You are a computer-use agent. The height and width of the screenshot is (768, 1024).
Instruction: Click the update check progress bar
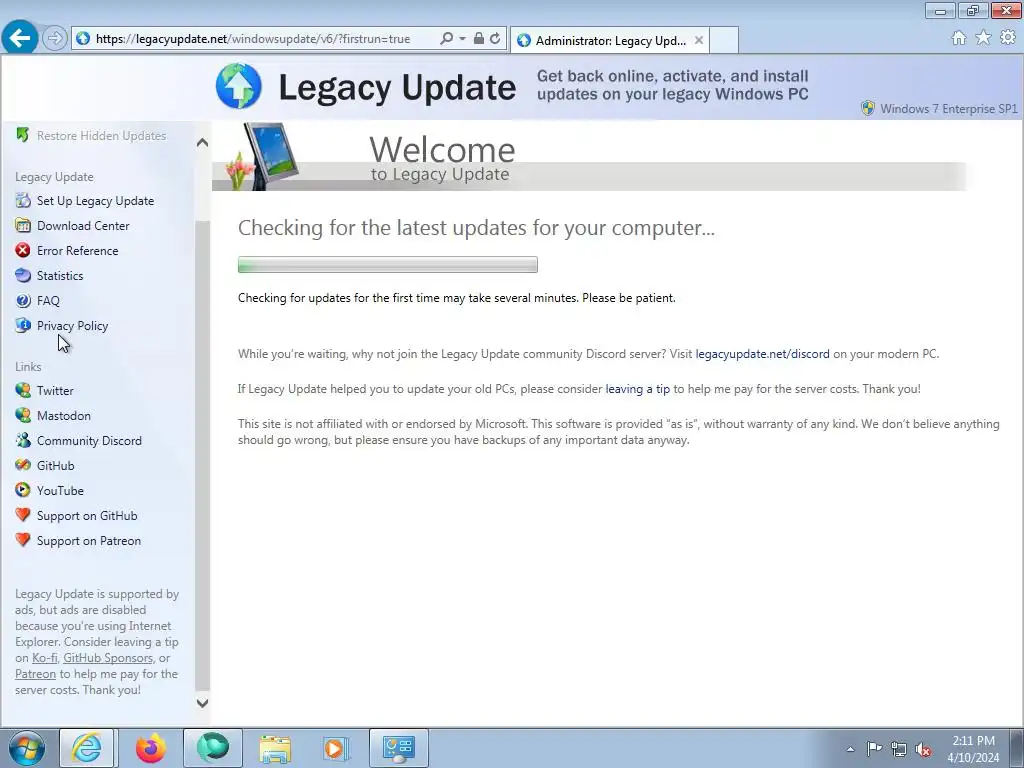(x=388, y=264)
